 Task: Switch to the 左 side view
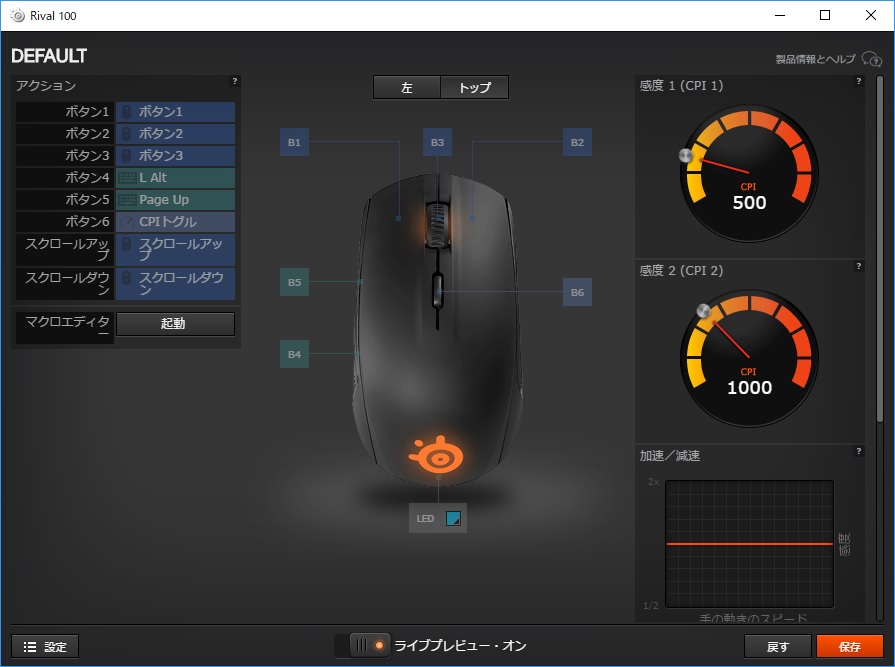click(x=406, y=87)
